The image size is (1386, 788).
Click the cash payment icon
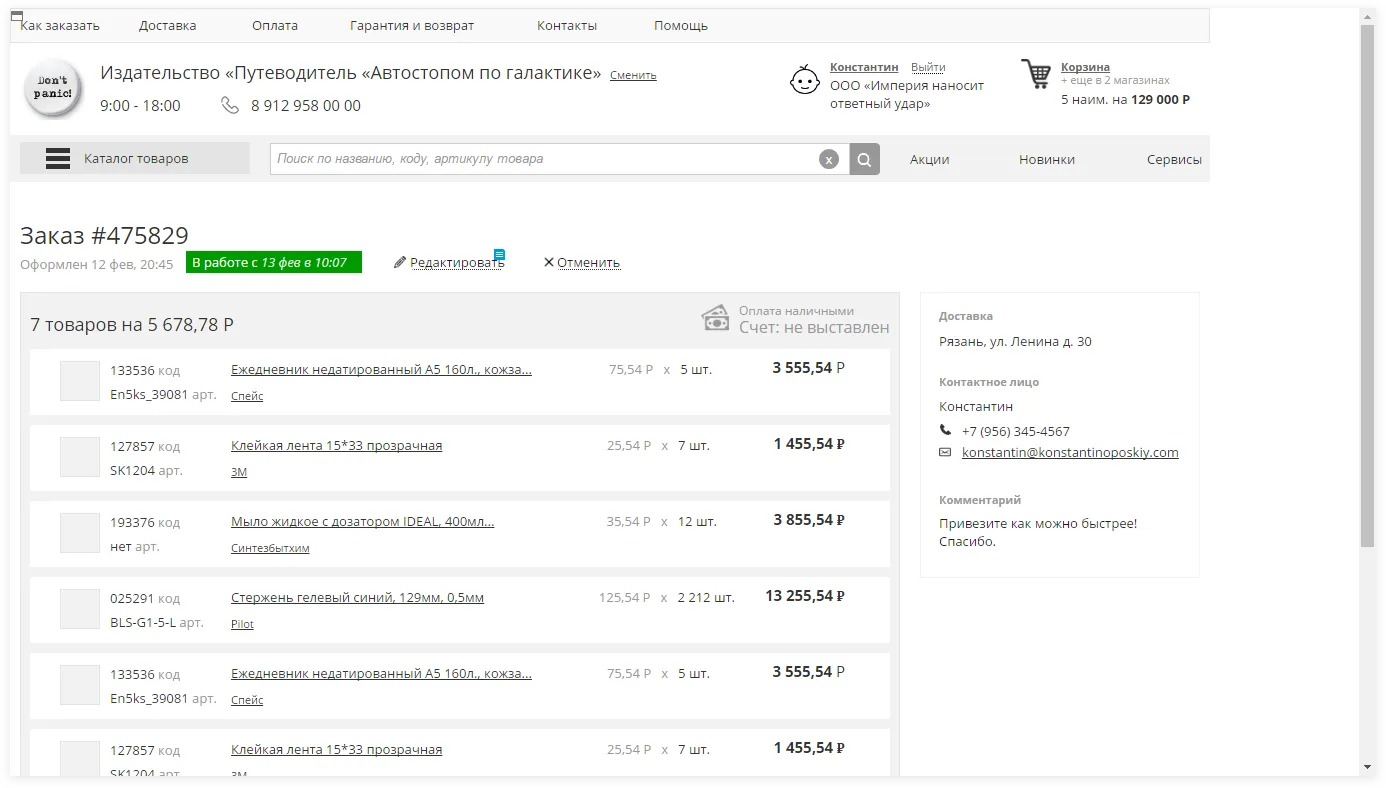(x=715, y=318)
